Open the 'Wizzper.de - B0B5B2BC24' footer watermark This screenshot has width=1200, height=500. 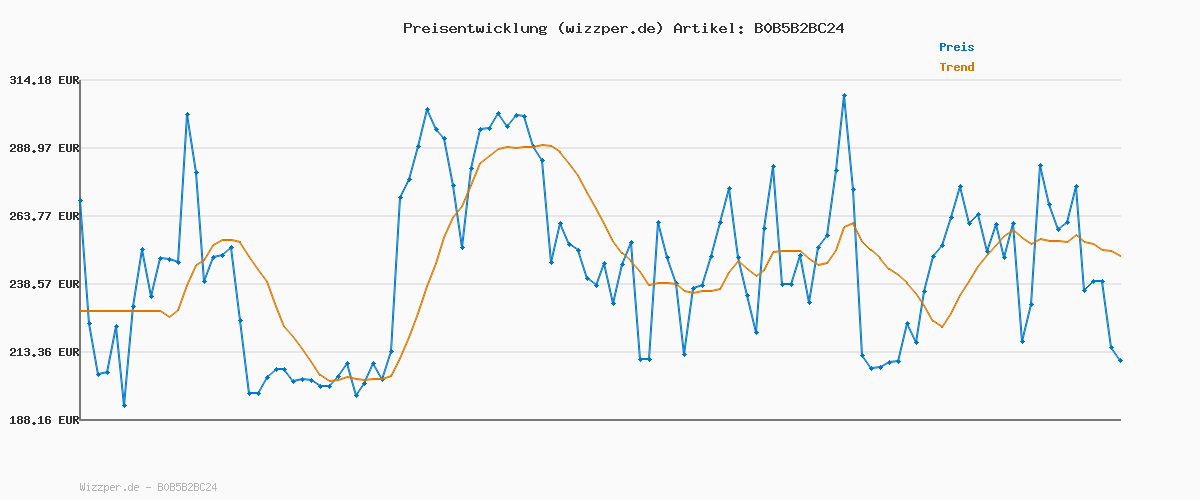(x=148, y=487)
